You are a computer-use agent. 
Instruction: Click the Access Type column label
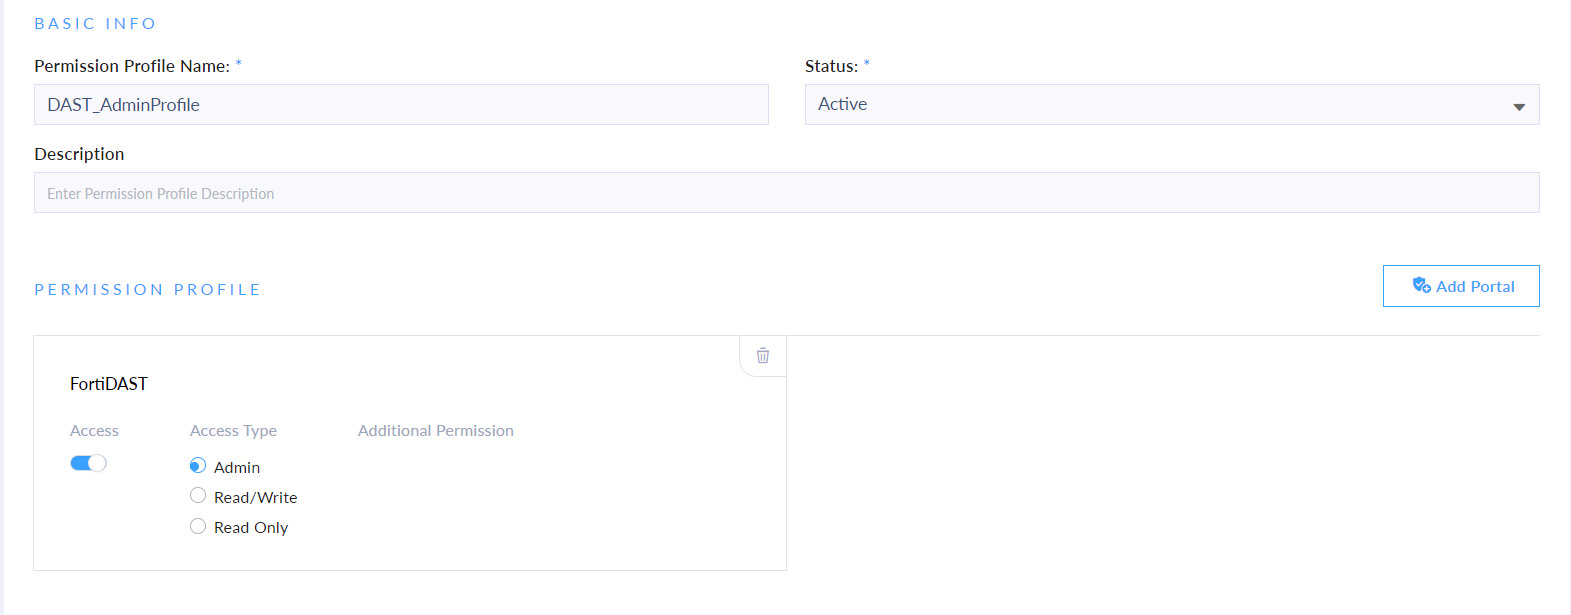pyautogui.click(x=233, y=430)
